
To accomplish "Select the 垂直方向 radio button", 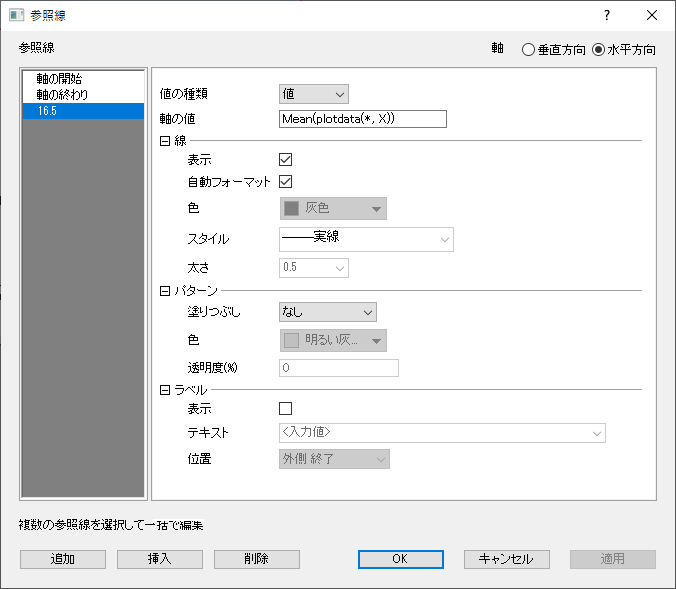I will tap(528, 50).
